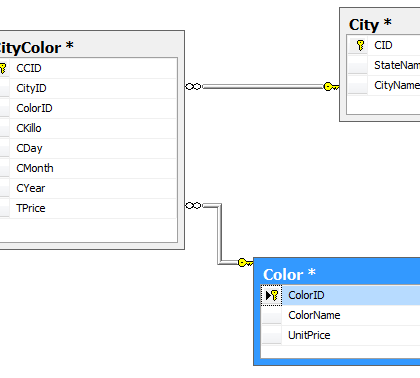Image resolution: width=420 pixels, height=378 pixels.
Task: Select the CityID column in CityColor
Action: pos(88,88)
